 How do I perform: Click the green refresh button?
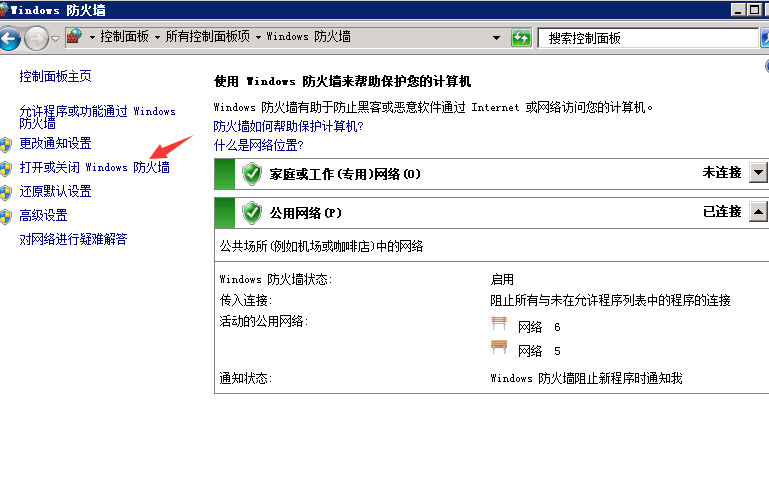pos(521,37)
